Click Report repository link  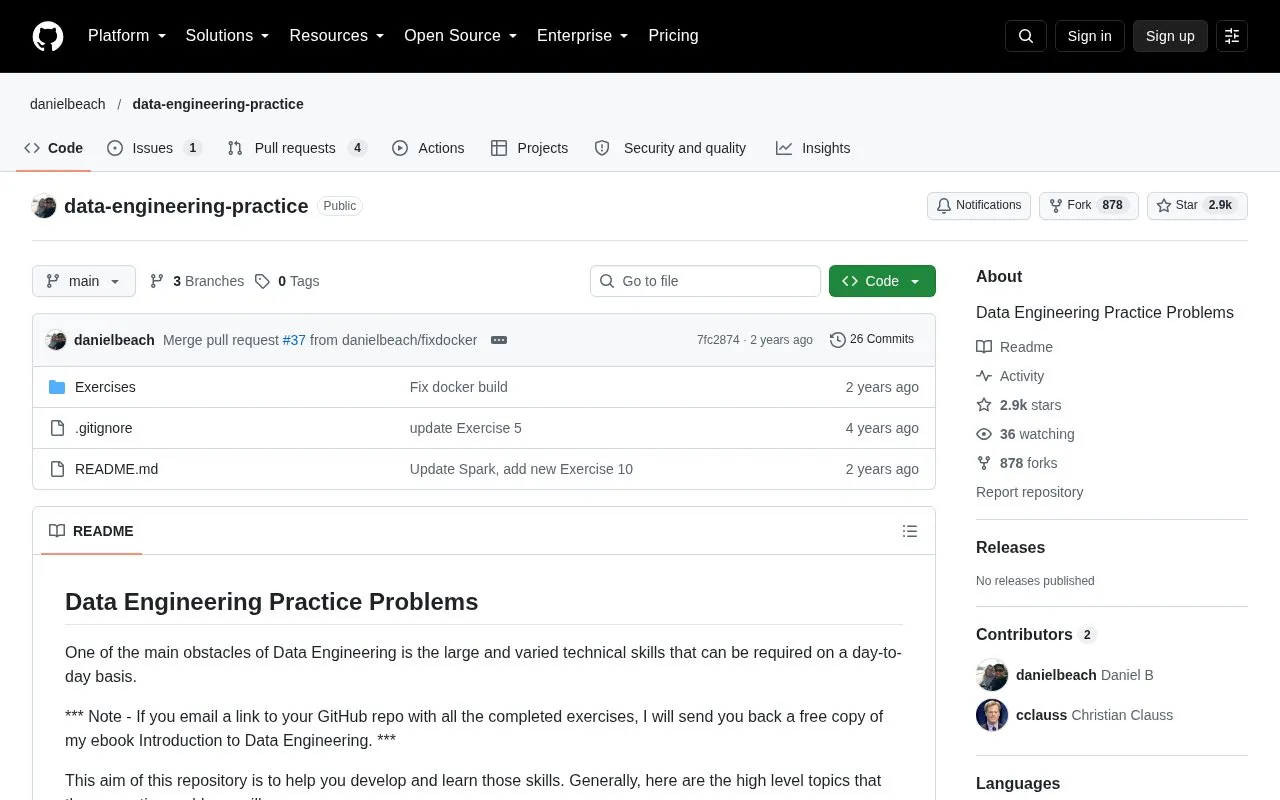click(x=1029, y=492)
